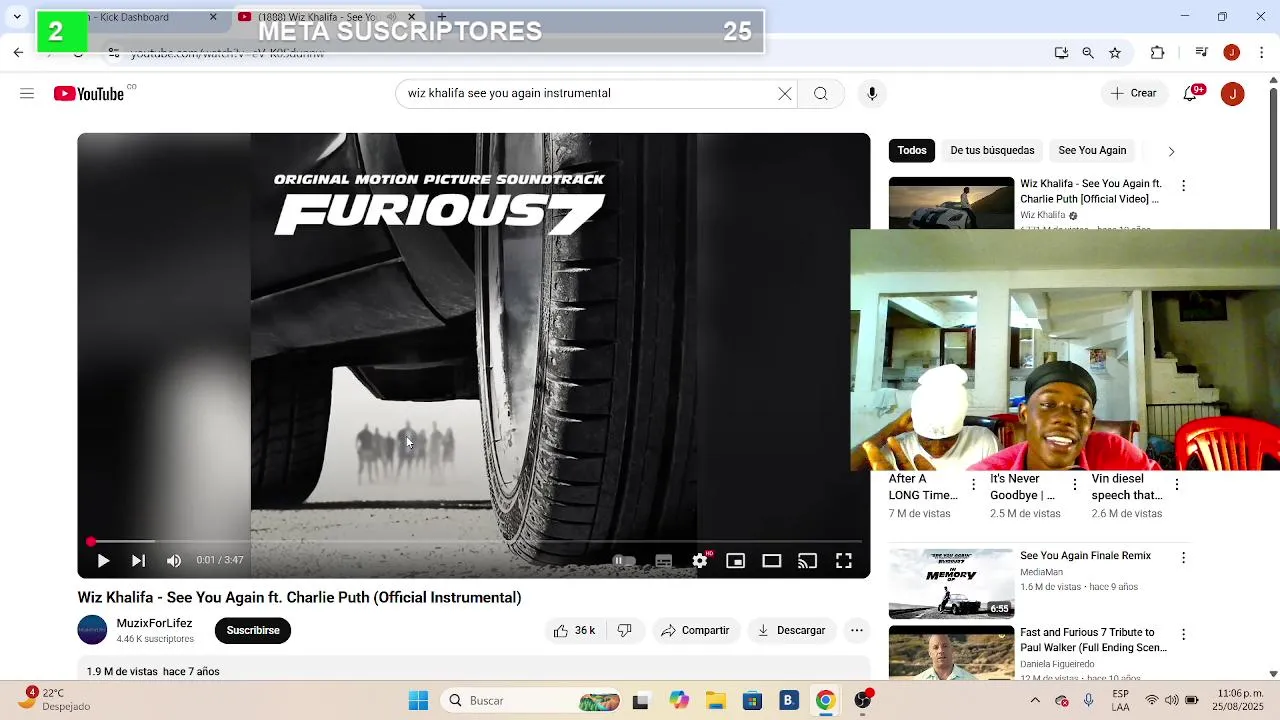Screen dimensions: 1280x720
Task: Go back with browser back arrow
Action: (19, 53)
